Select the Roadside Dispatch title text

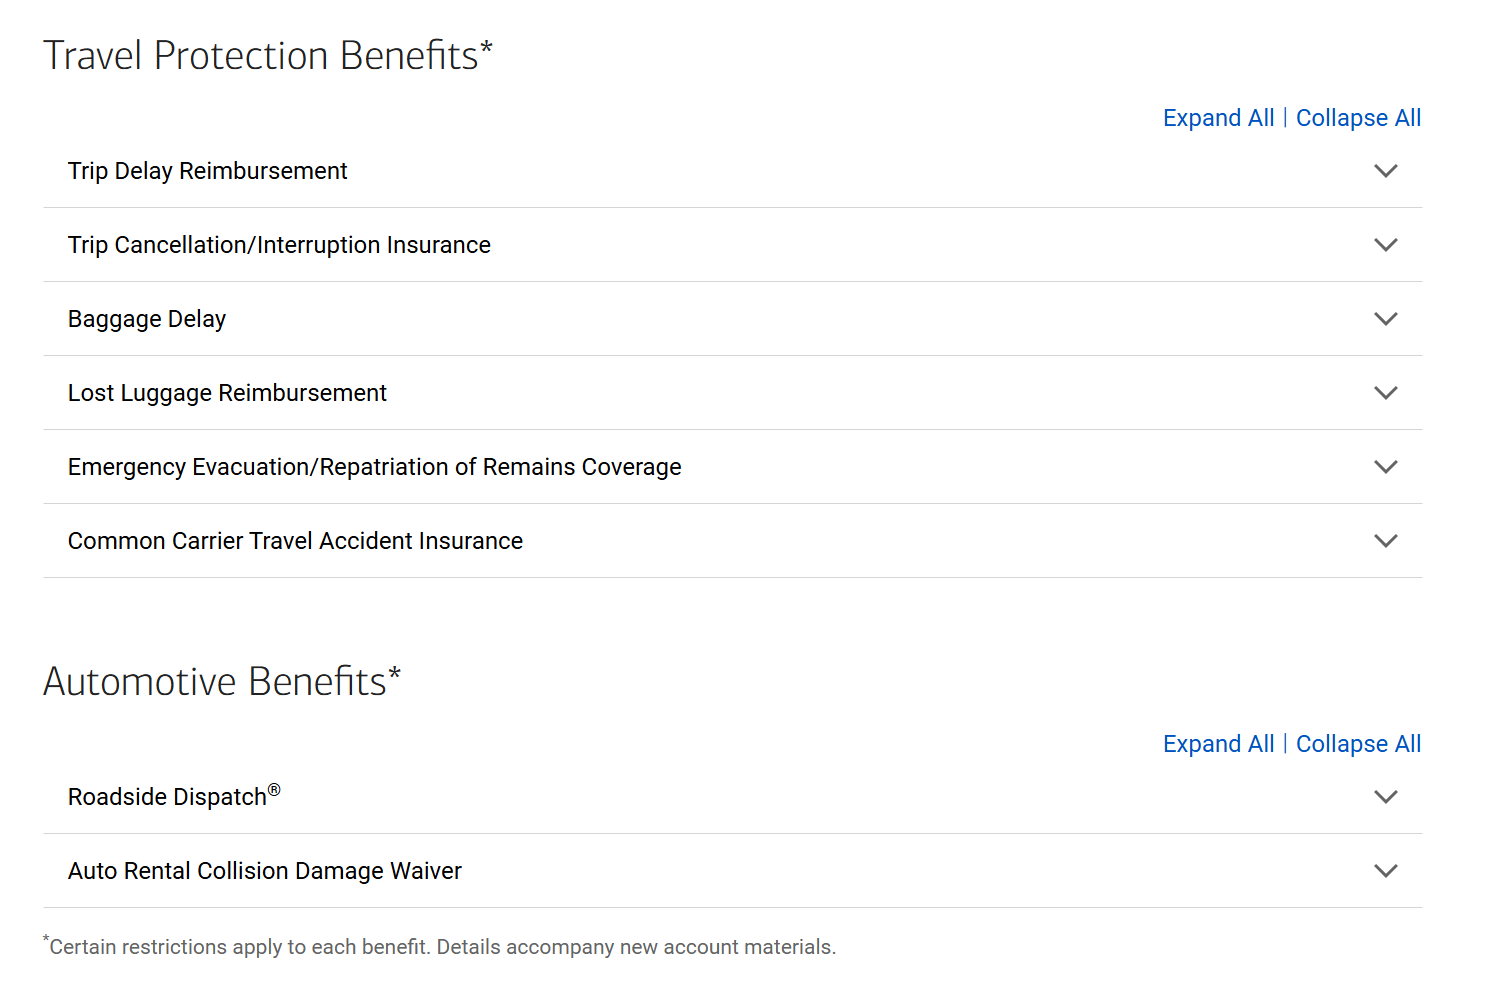[x=168, y=797]
